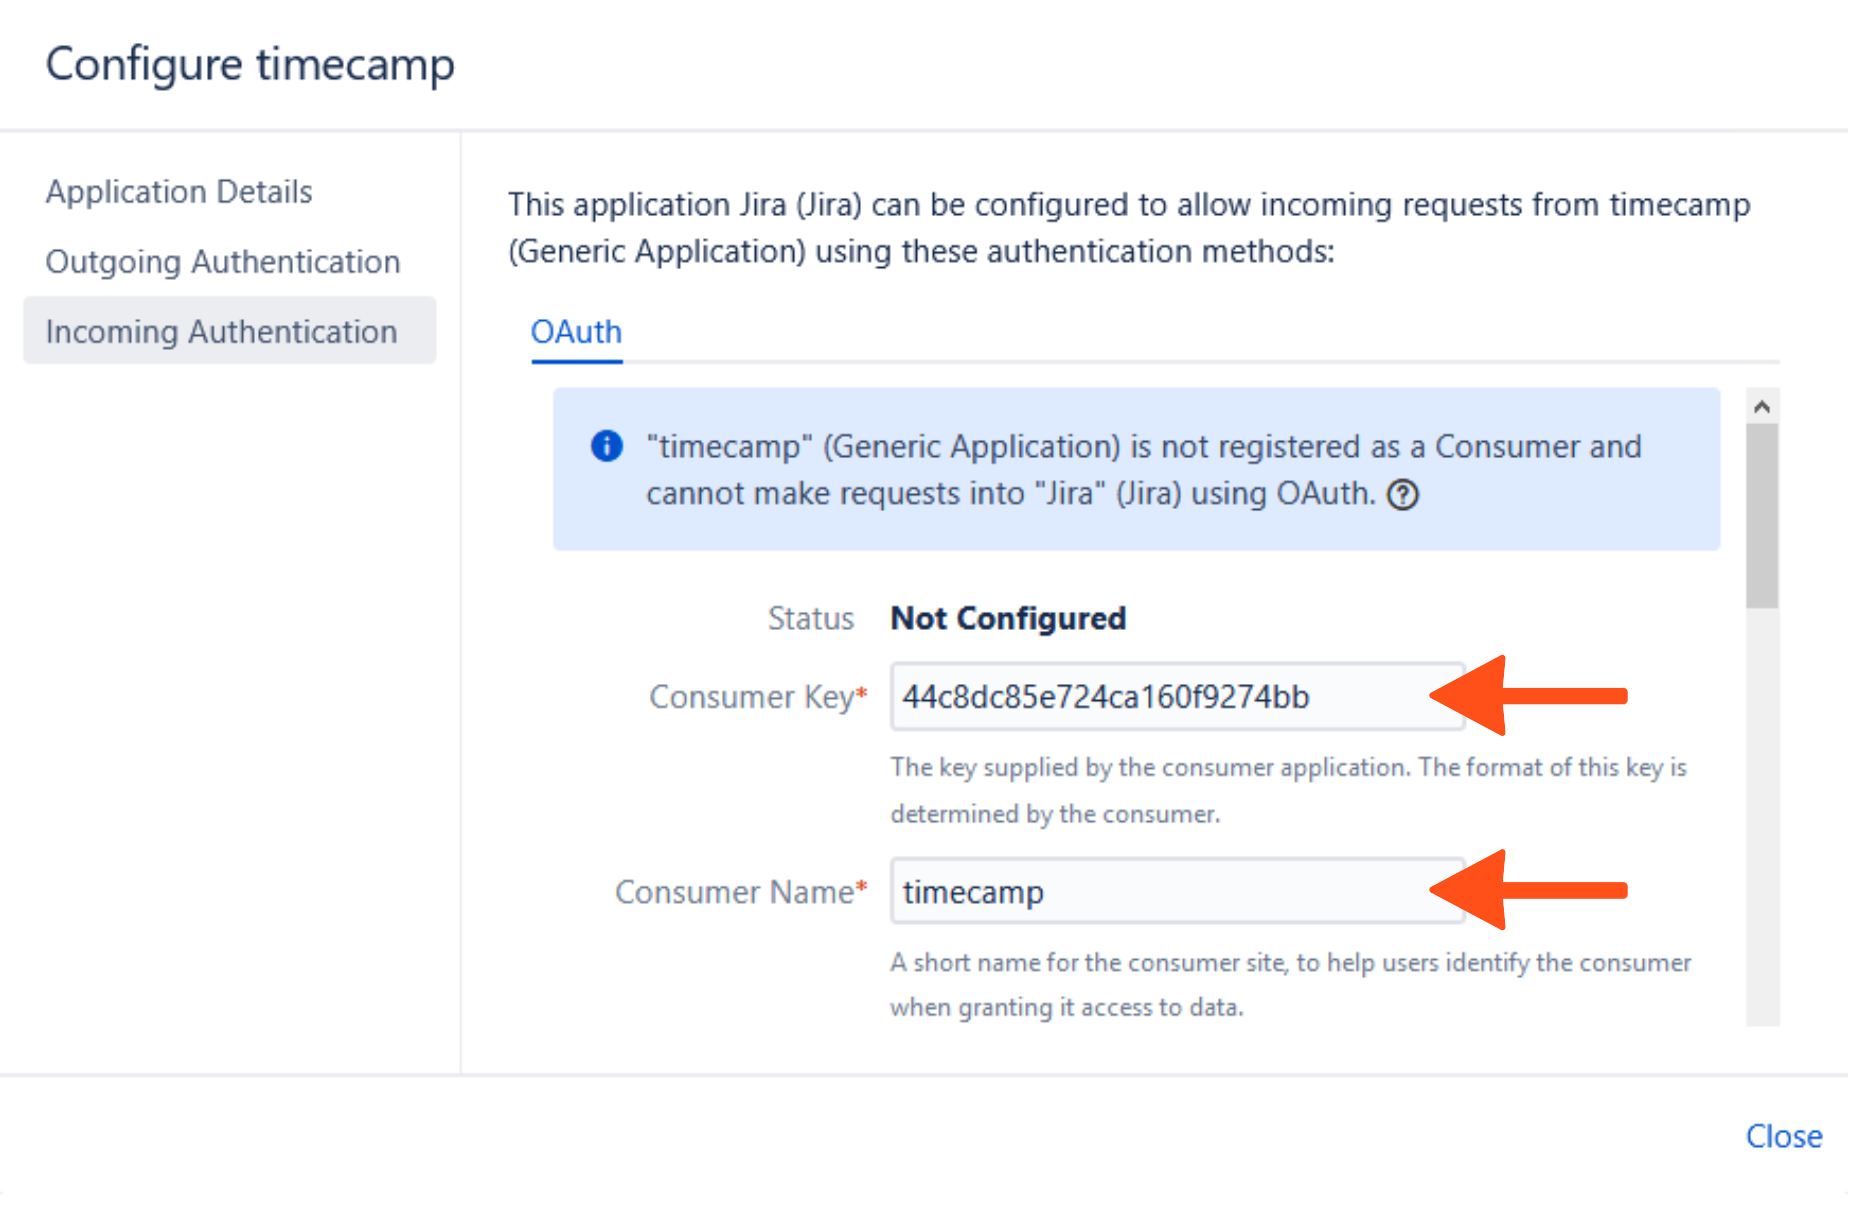The height and width of the screenshot is (1211, 1864).
Task: Switch to the OAuth tab
Action: [x=576, y=332]
